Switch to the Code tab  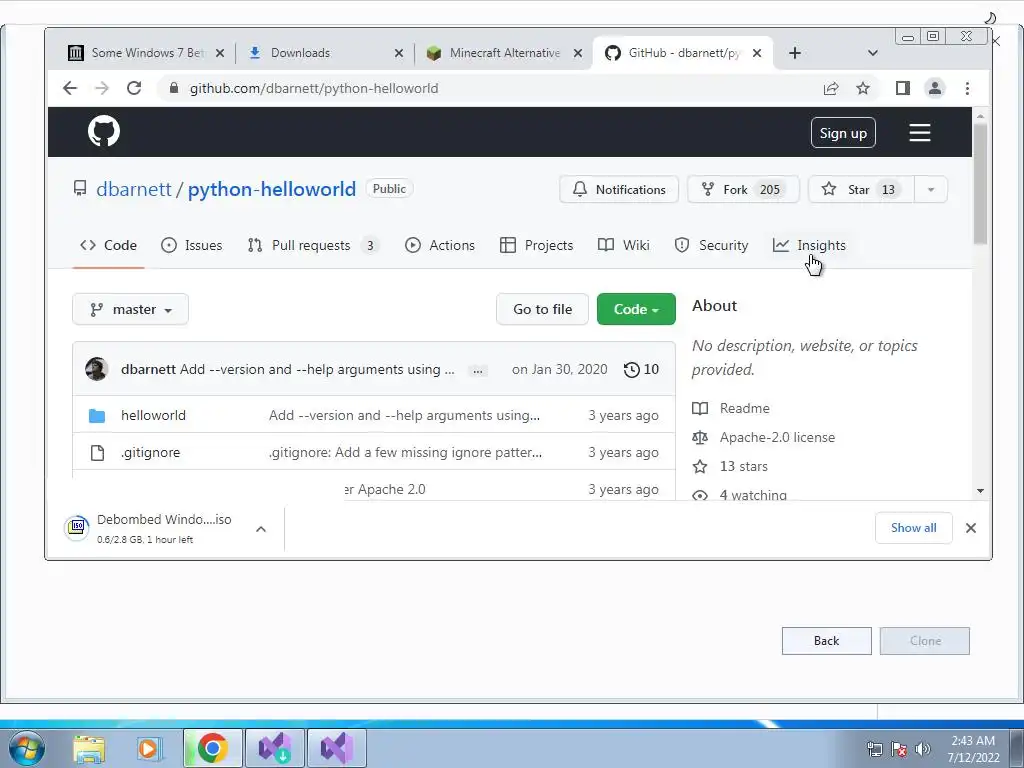pos(108,246)
